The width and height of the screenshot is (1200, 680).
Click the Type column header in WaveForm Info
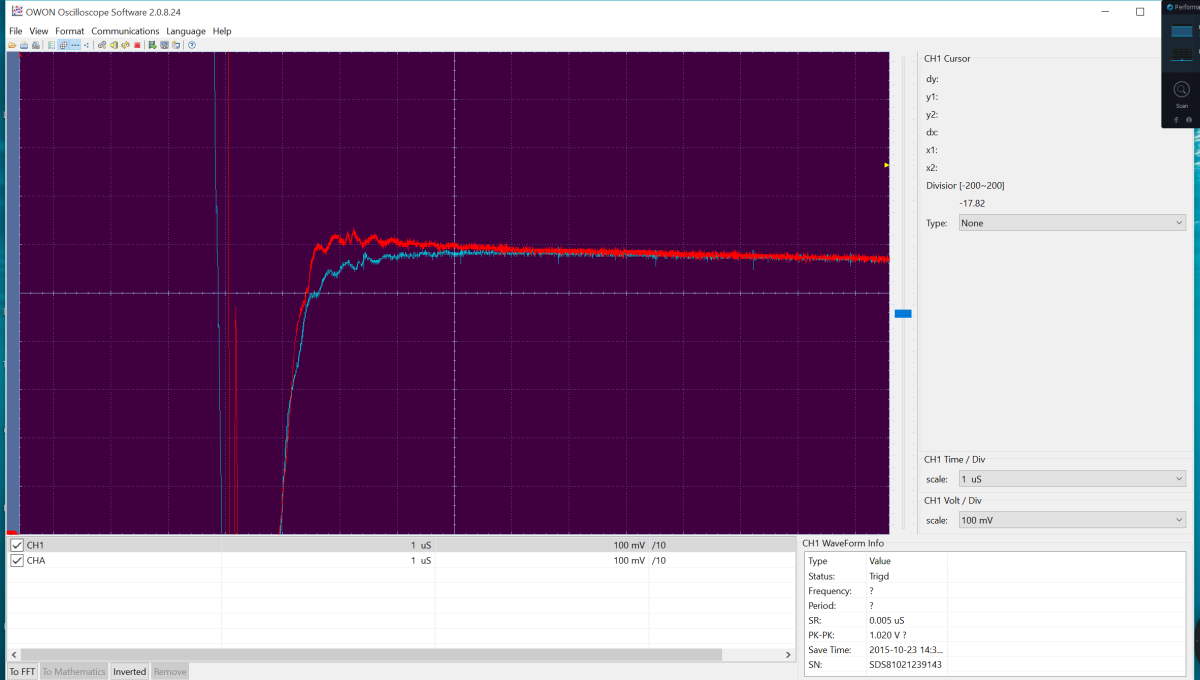(x=818, y=561)
